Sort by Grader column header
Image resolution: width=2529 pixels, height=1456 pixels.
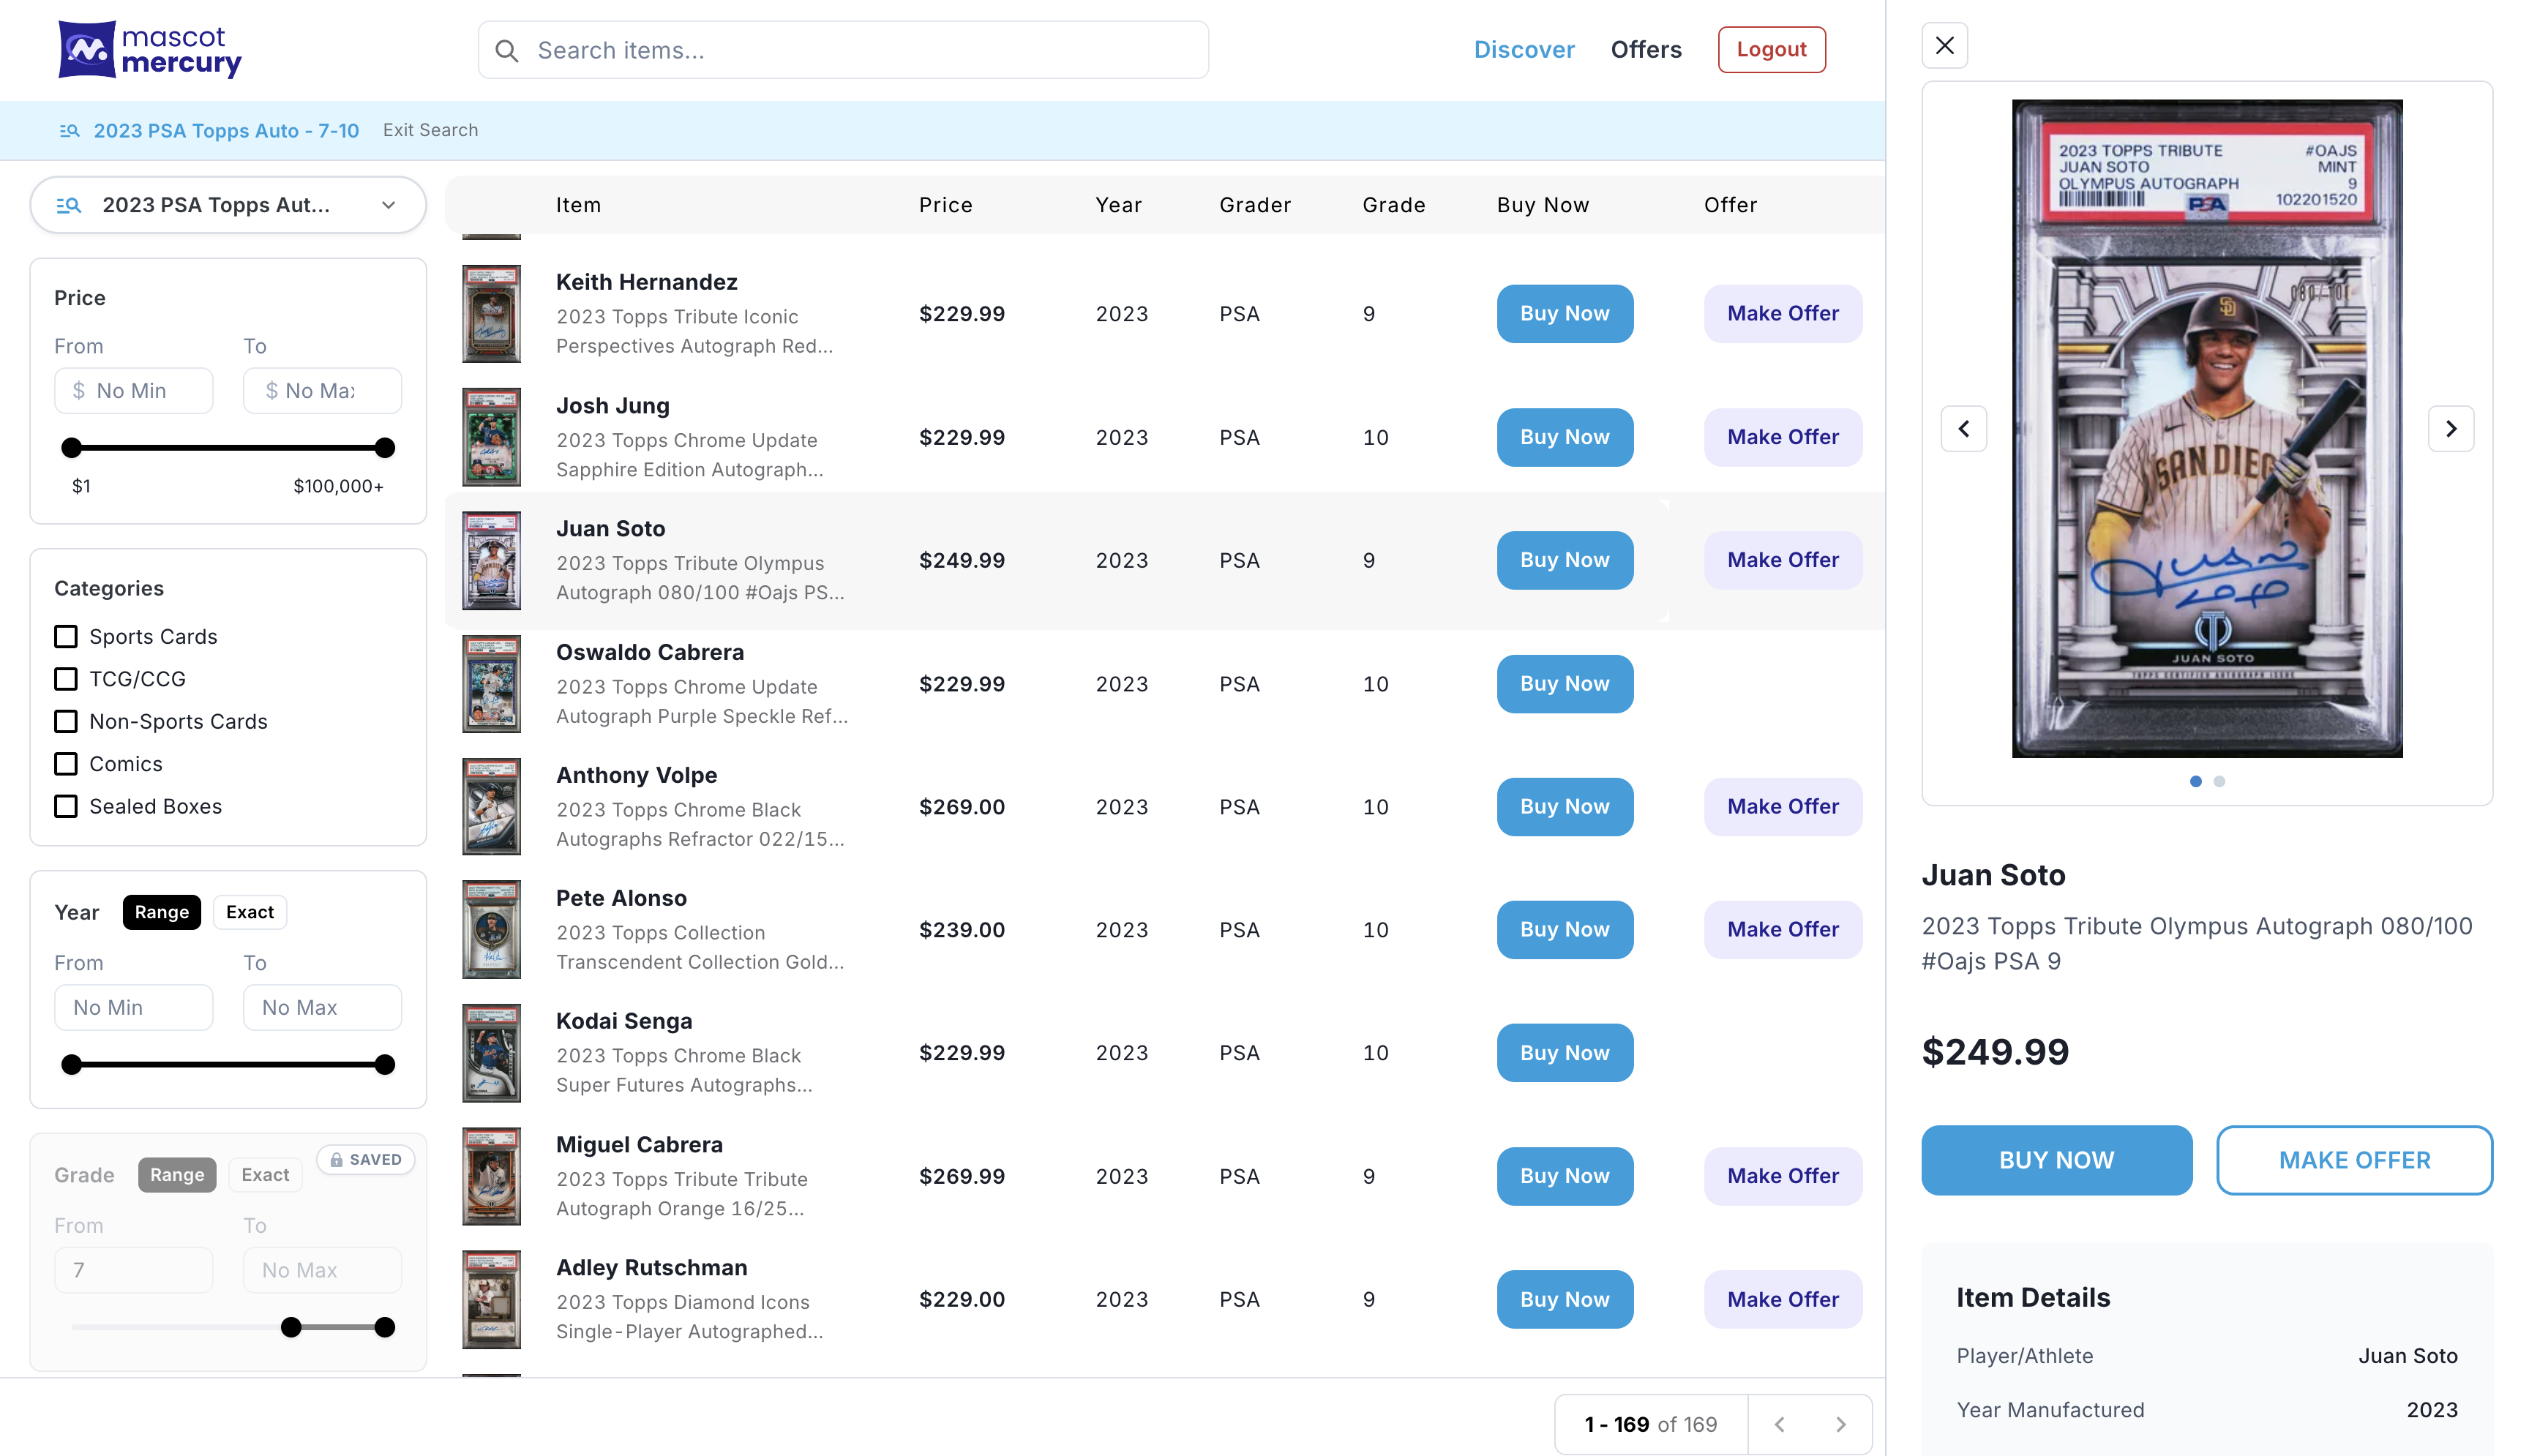[x=1255, y=205]
